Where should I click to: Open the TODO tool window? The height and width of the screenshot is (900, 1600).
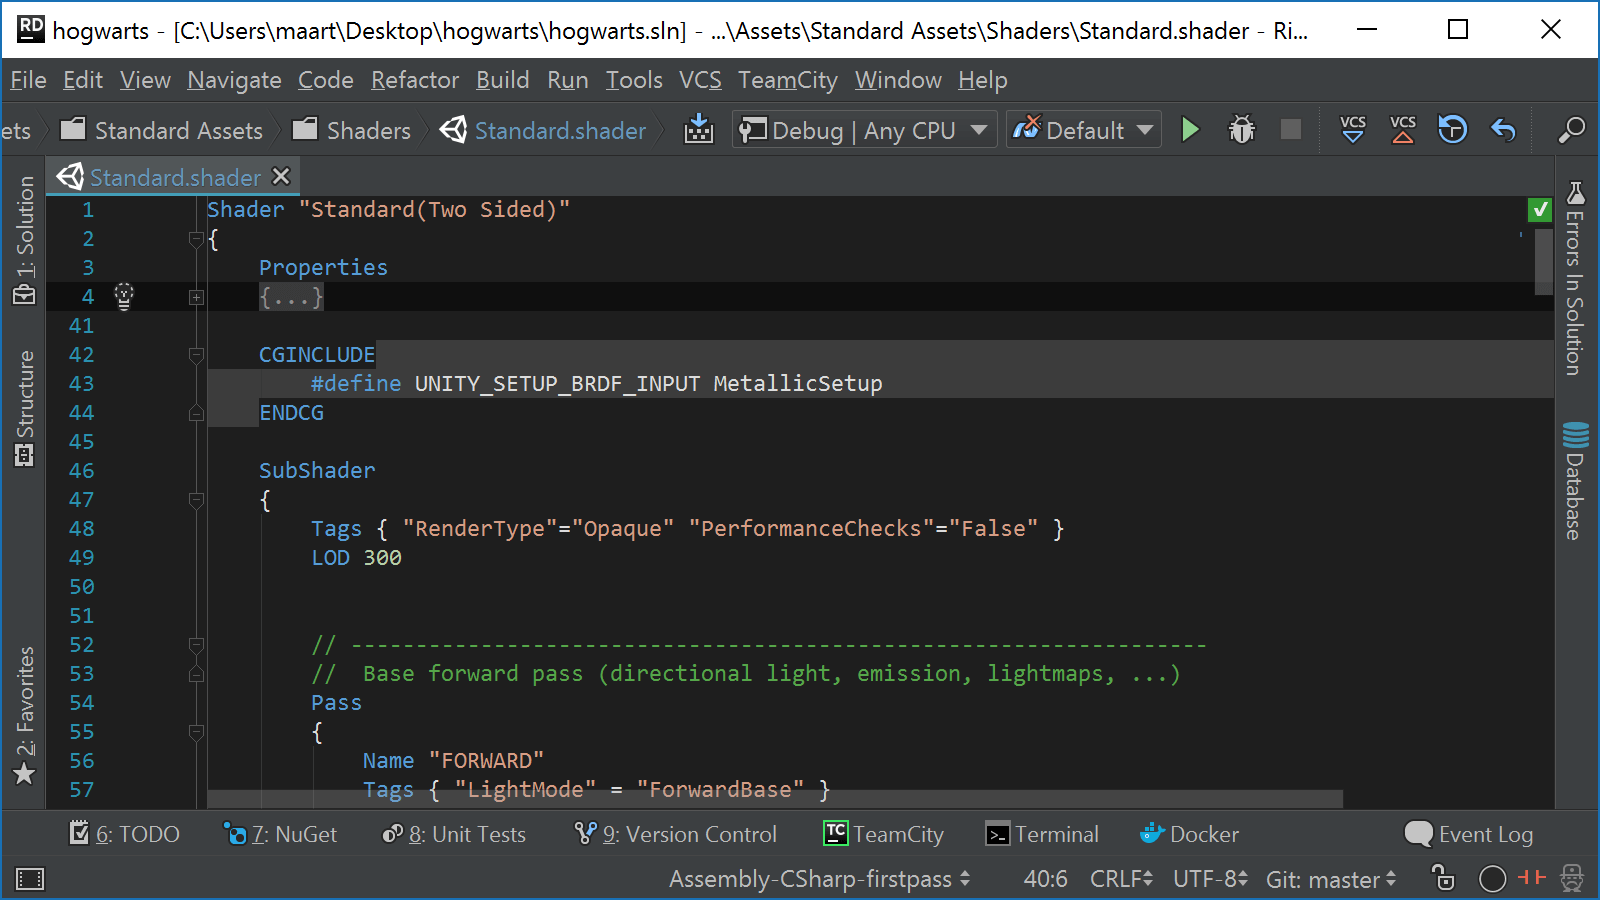[x=124, y=834]
